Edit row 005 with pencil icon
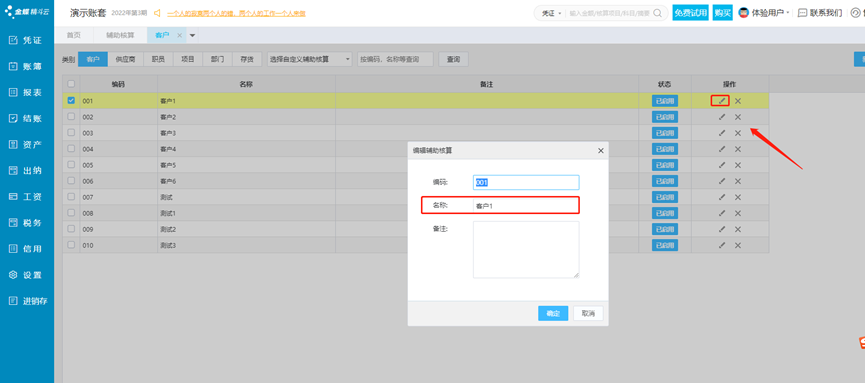Image resolution: width=865 pixels, height=383 pixels. tap(722, 165)
